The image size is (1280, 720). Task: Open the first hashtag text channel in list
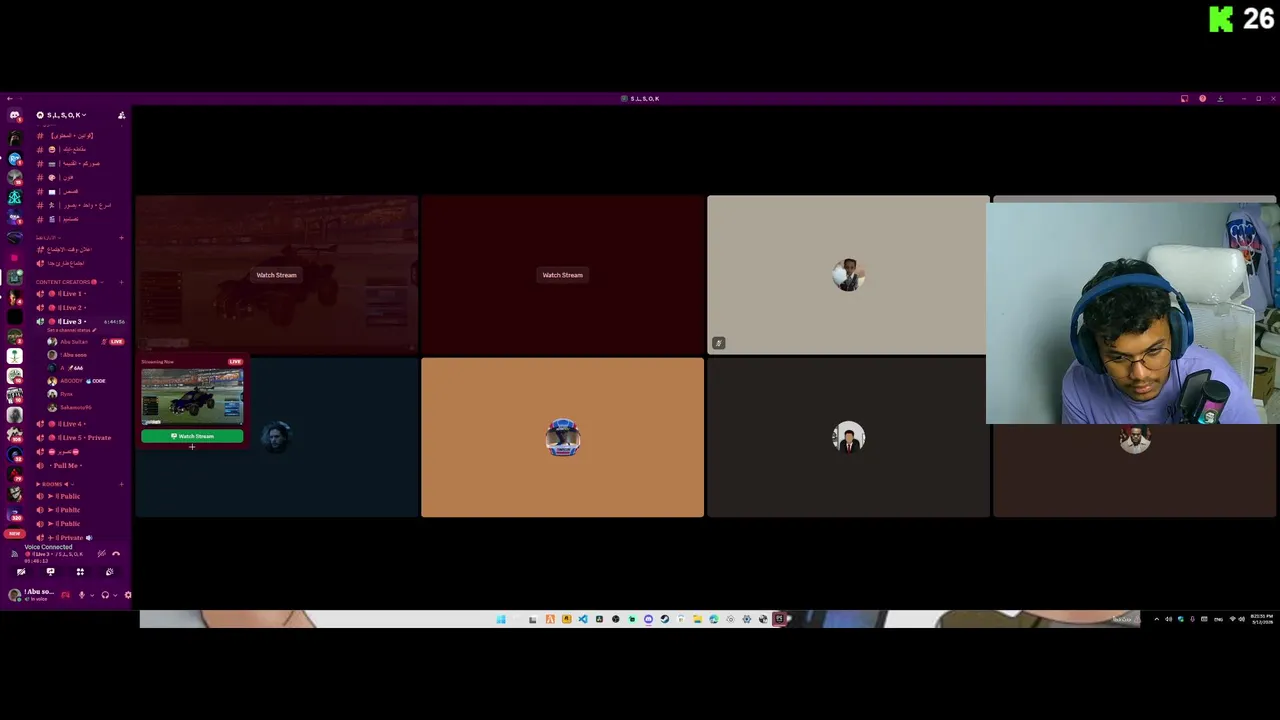click(79, 136)
